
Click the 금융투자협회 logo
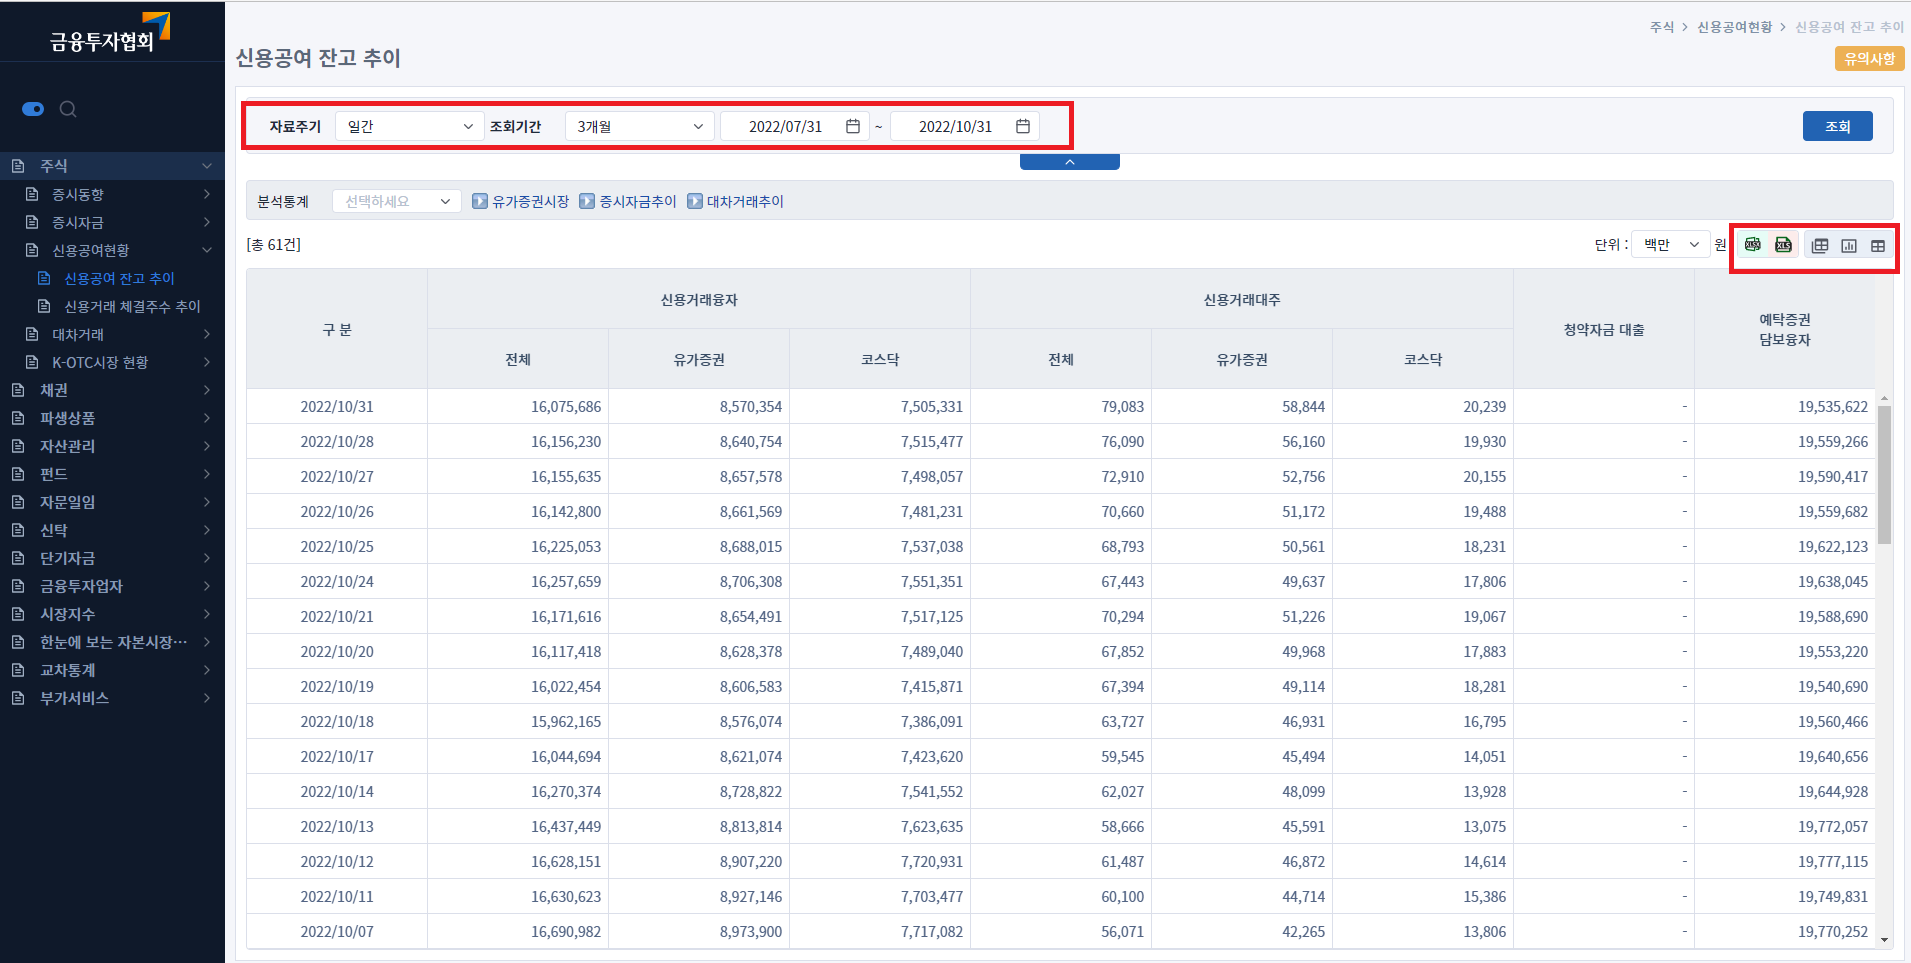pos(110,33)
